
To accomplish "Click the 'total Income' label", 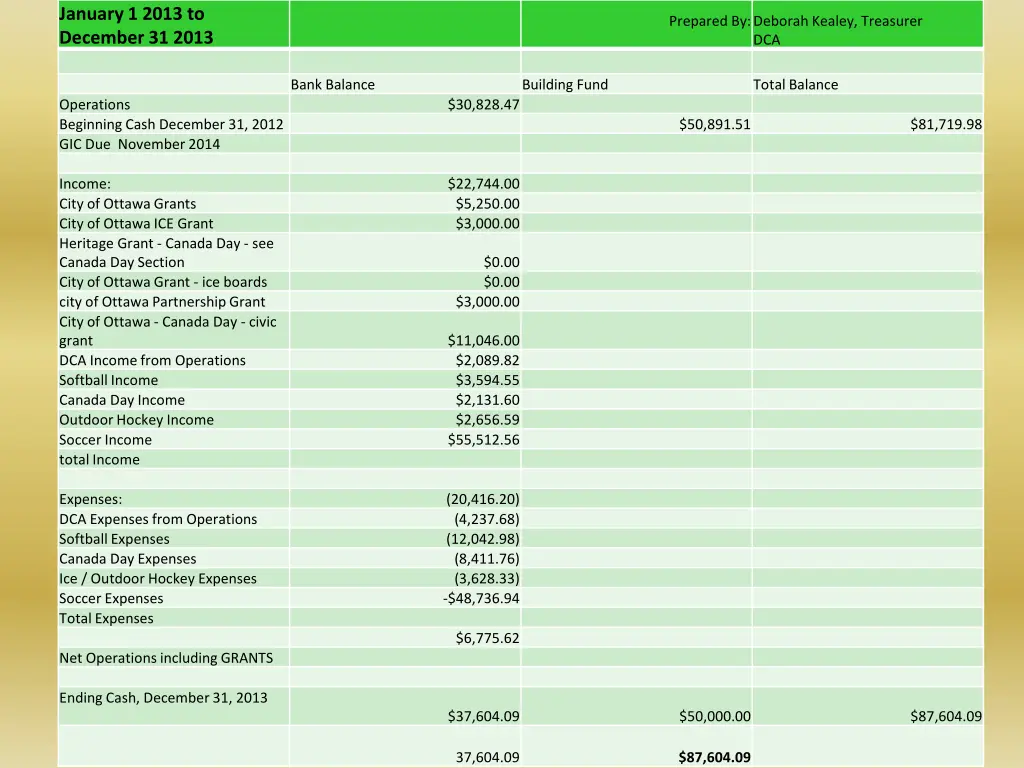I will tap(99, 460).
